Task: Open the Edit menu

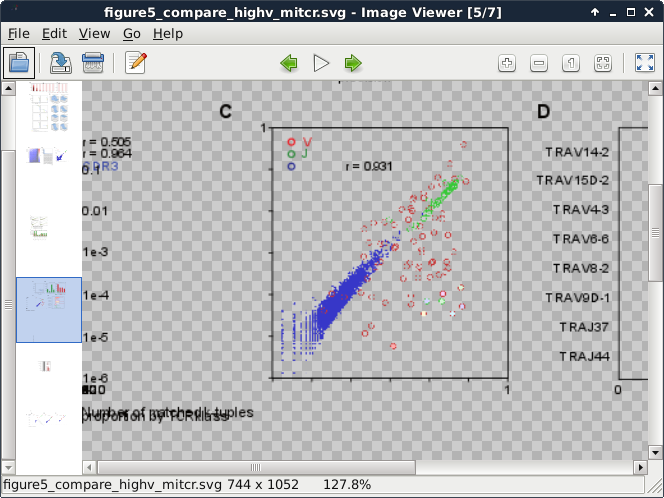Action: [x=54, y=33]
